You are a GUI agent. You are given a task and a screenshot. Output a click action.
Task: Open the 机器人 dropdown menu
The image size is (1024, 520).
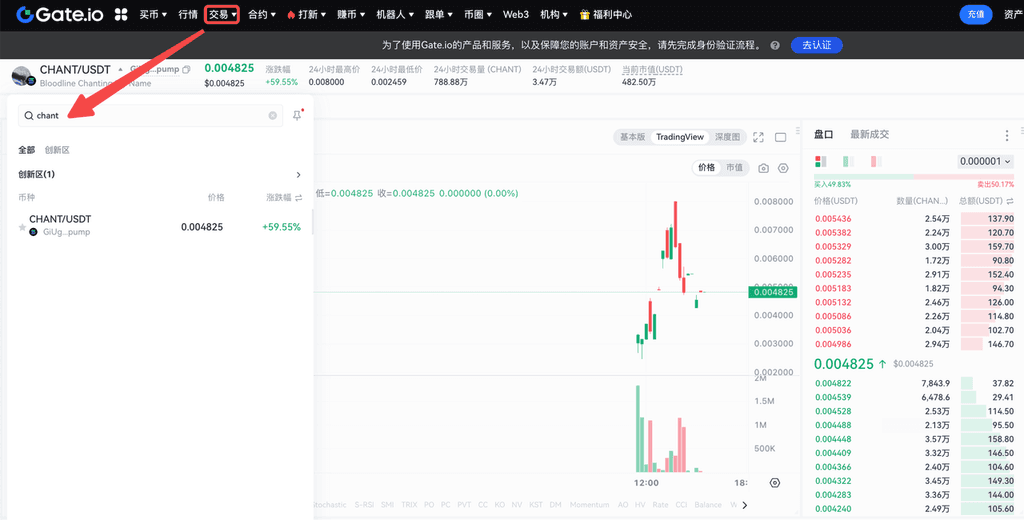[x=395, y=14]
